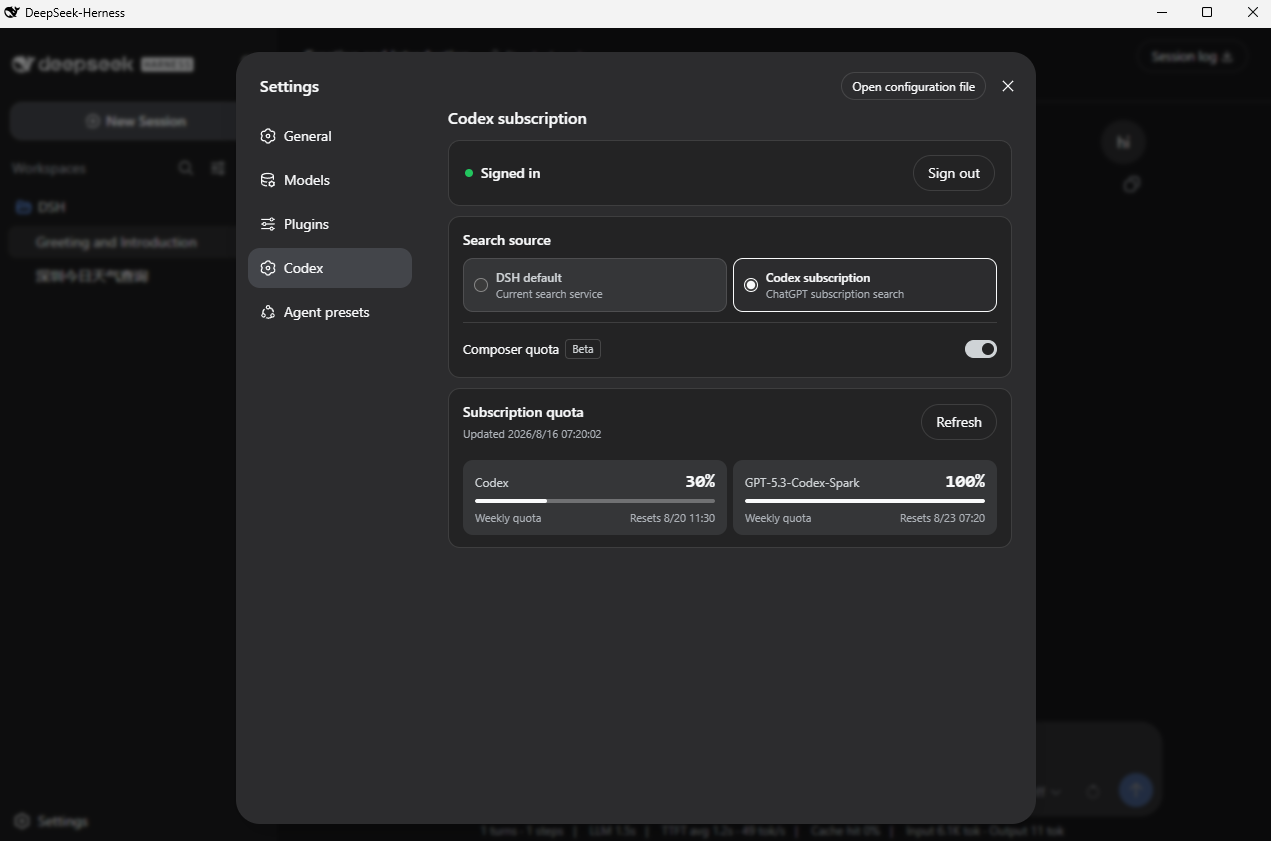
Task: Click the 100% GPT-5.3-Codex-Spark value
Action: pos(965,481)
